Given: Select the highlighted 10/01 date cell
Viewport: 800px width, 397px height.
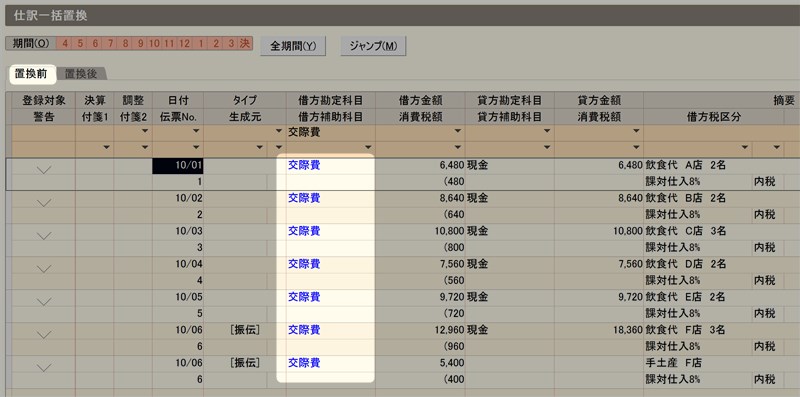Looking at the screenshot, I should [x=178, y=166].
